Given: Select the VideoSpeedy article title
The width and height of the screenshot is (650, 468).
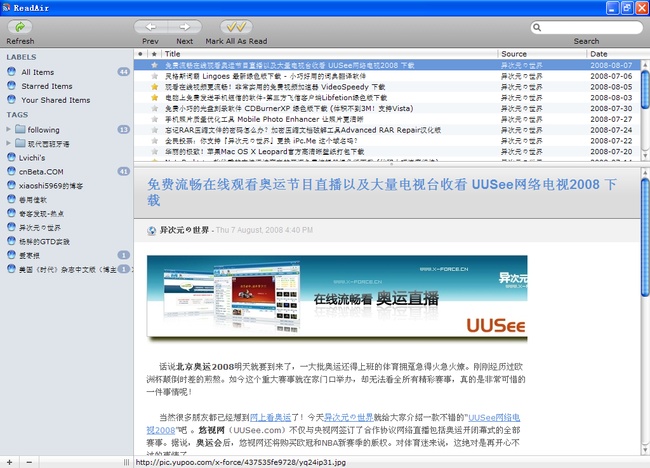Looking at the screenshot, I should tap(275, 87).
